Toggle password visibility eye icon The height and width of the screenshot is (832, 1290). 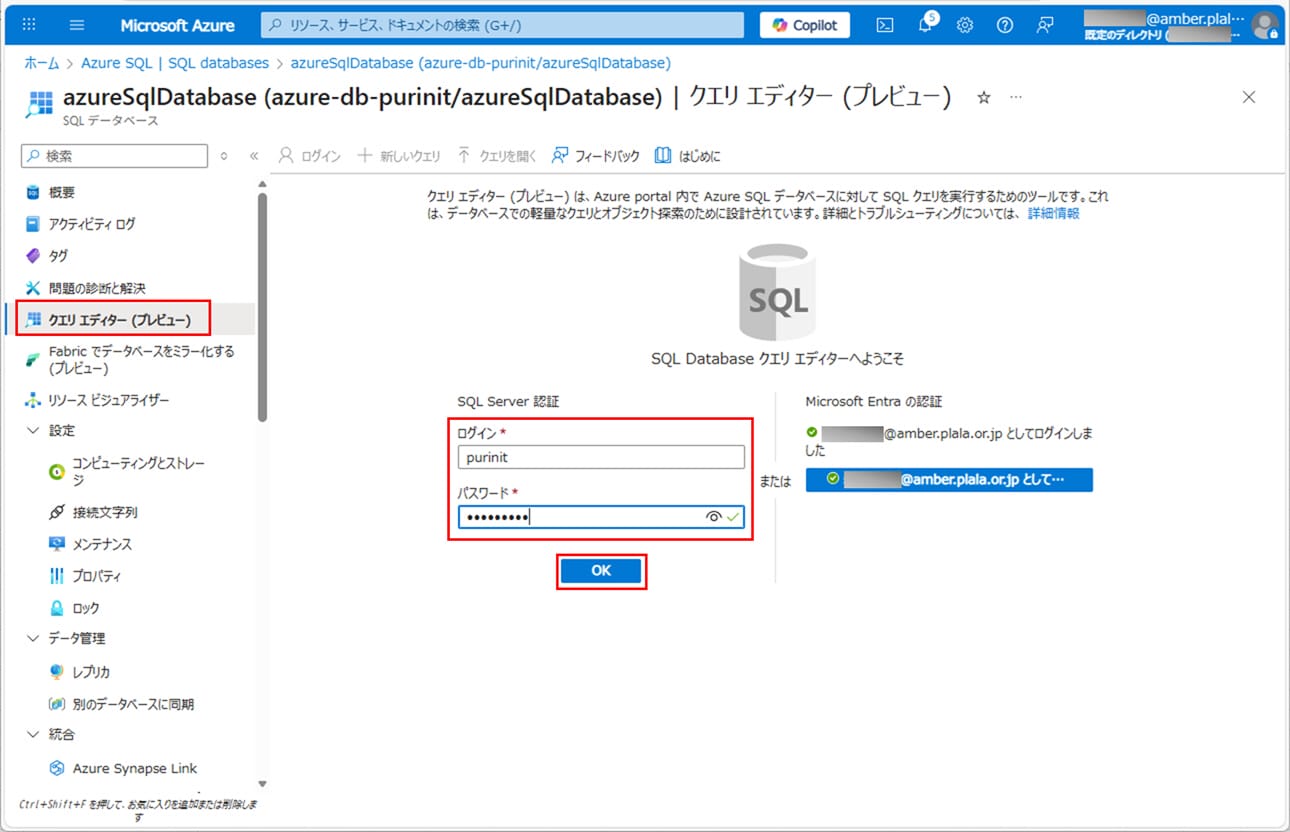713,517
